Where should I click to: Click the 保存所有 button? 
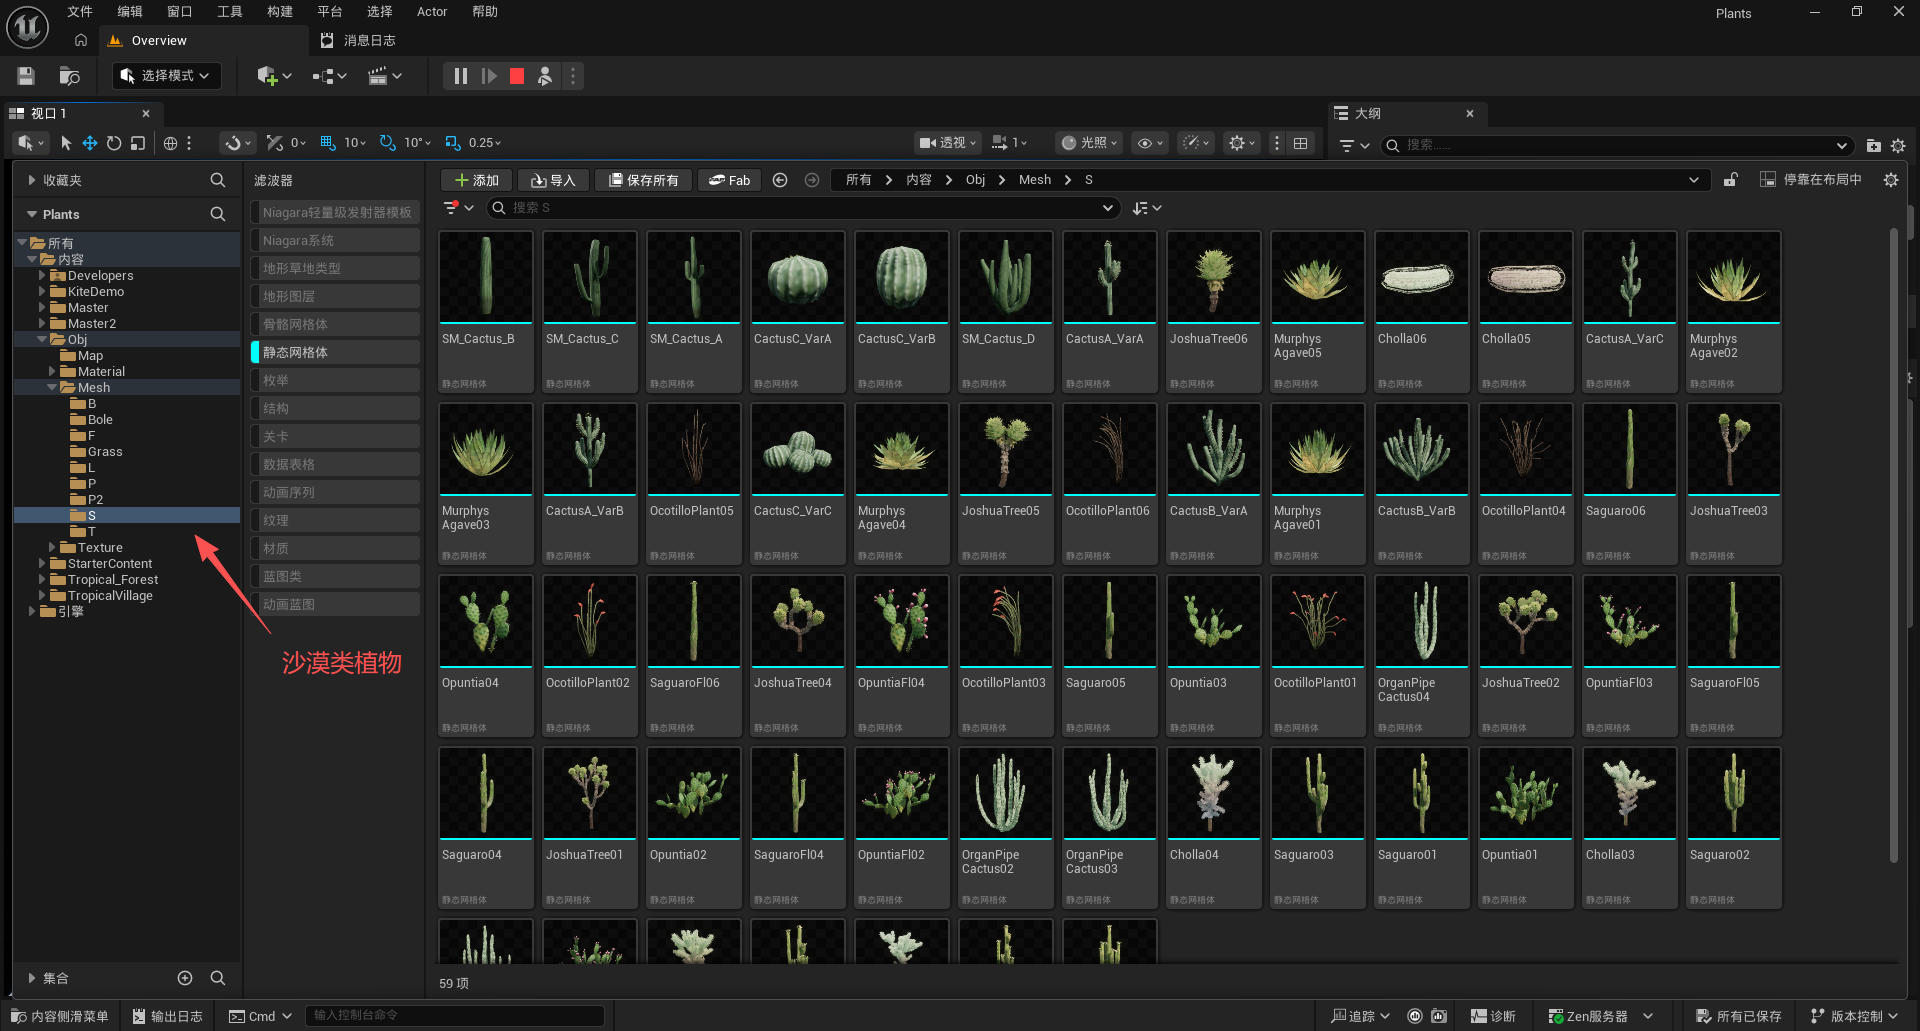(x=643, y=180)
